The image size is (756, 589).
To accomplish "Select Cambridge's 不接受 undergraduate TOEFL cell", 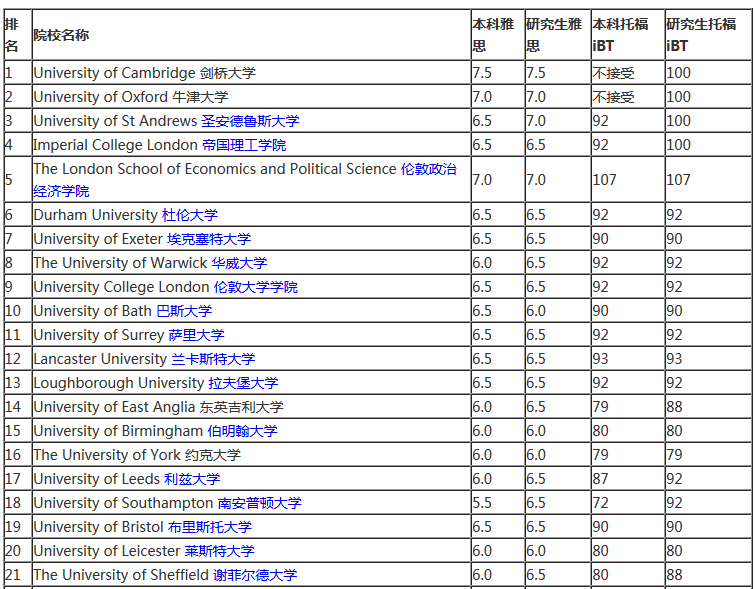I will coord(628,73).
